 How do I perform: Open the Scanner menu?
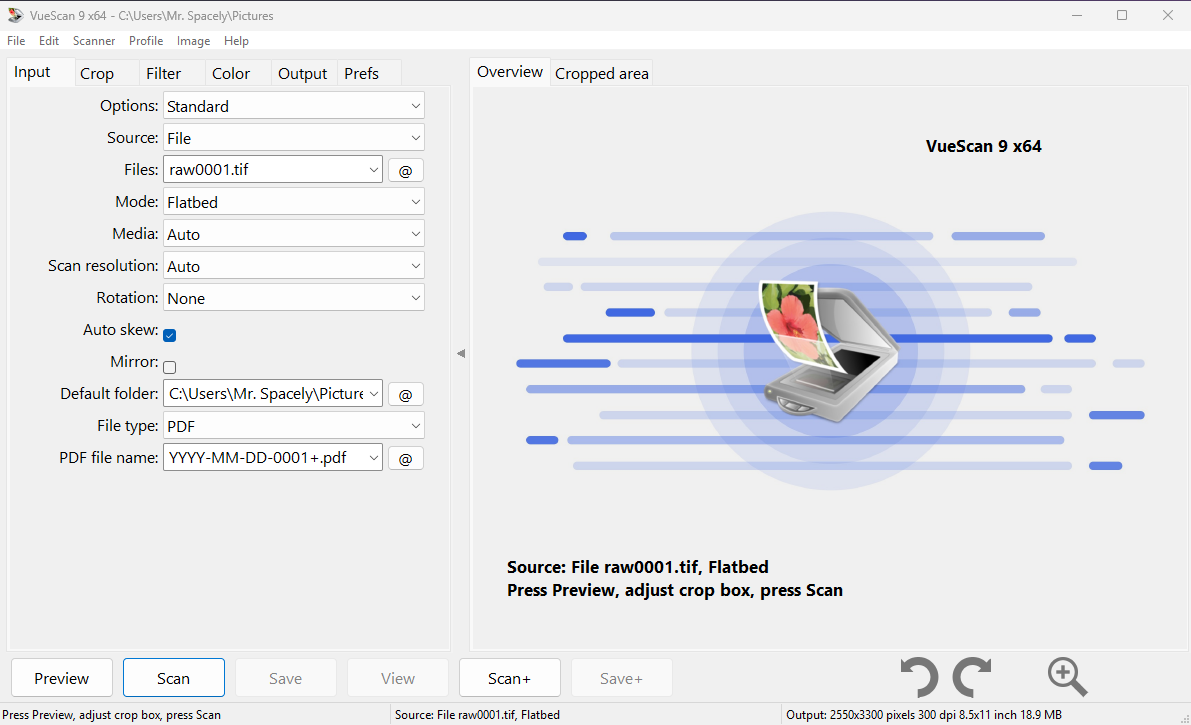tap(94, 41)
